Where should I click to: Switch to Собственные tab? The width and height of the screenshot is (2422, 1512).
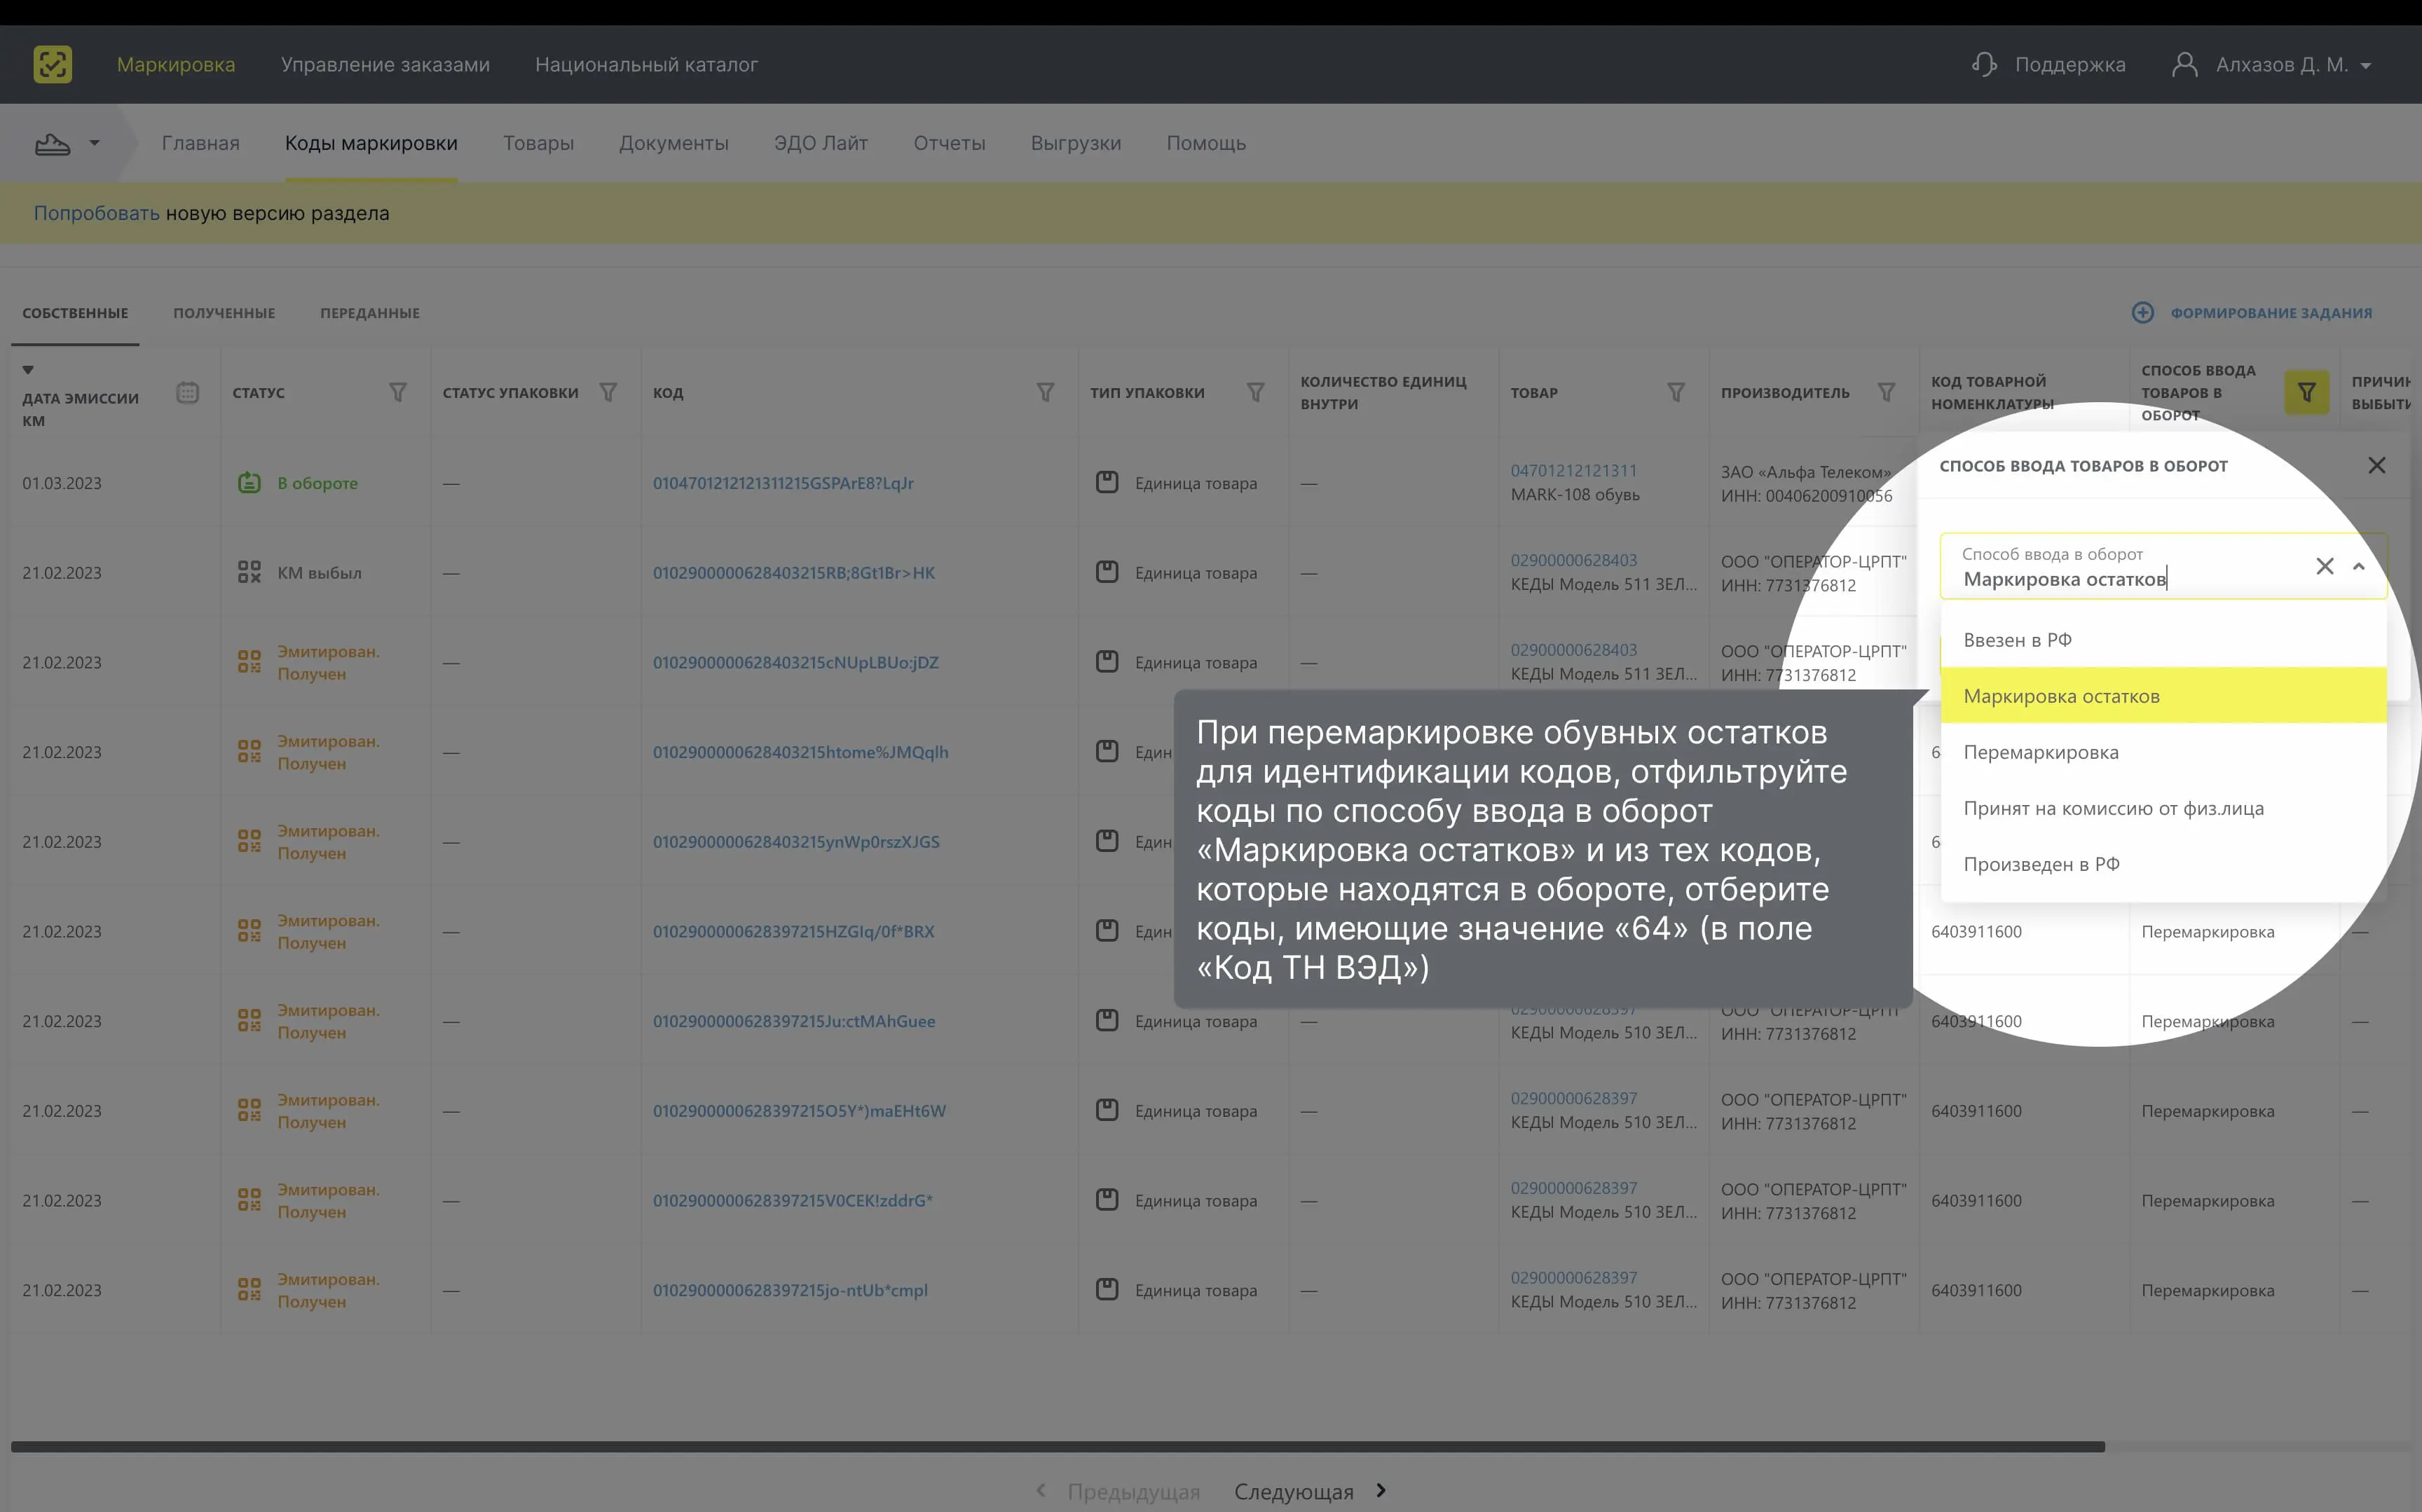tap(75, 313)
